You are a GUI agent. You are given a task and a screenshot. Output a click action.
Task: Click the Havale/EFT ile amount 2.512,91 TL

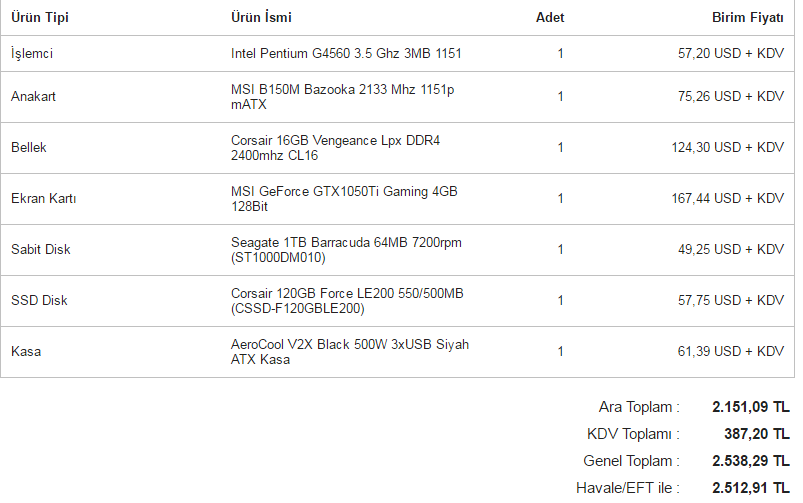(750, 489)
